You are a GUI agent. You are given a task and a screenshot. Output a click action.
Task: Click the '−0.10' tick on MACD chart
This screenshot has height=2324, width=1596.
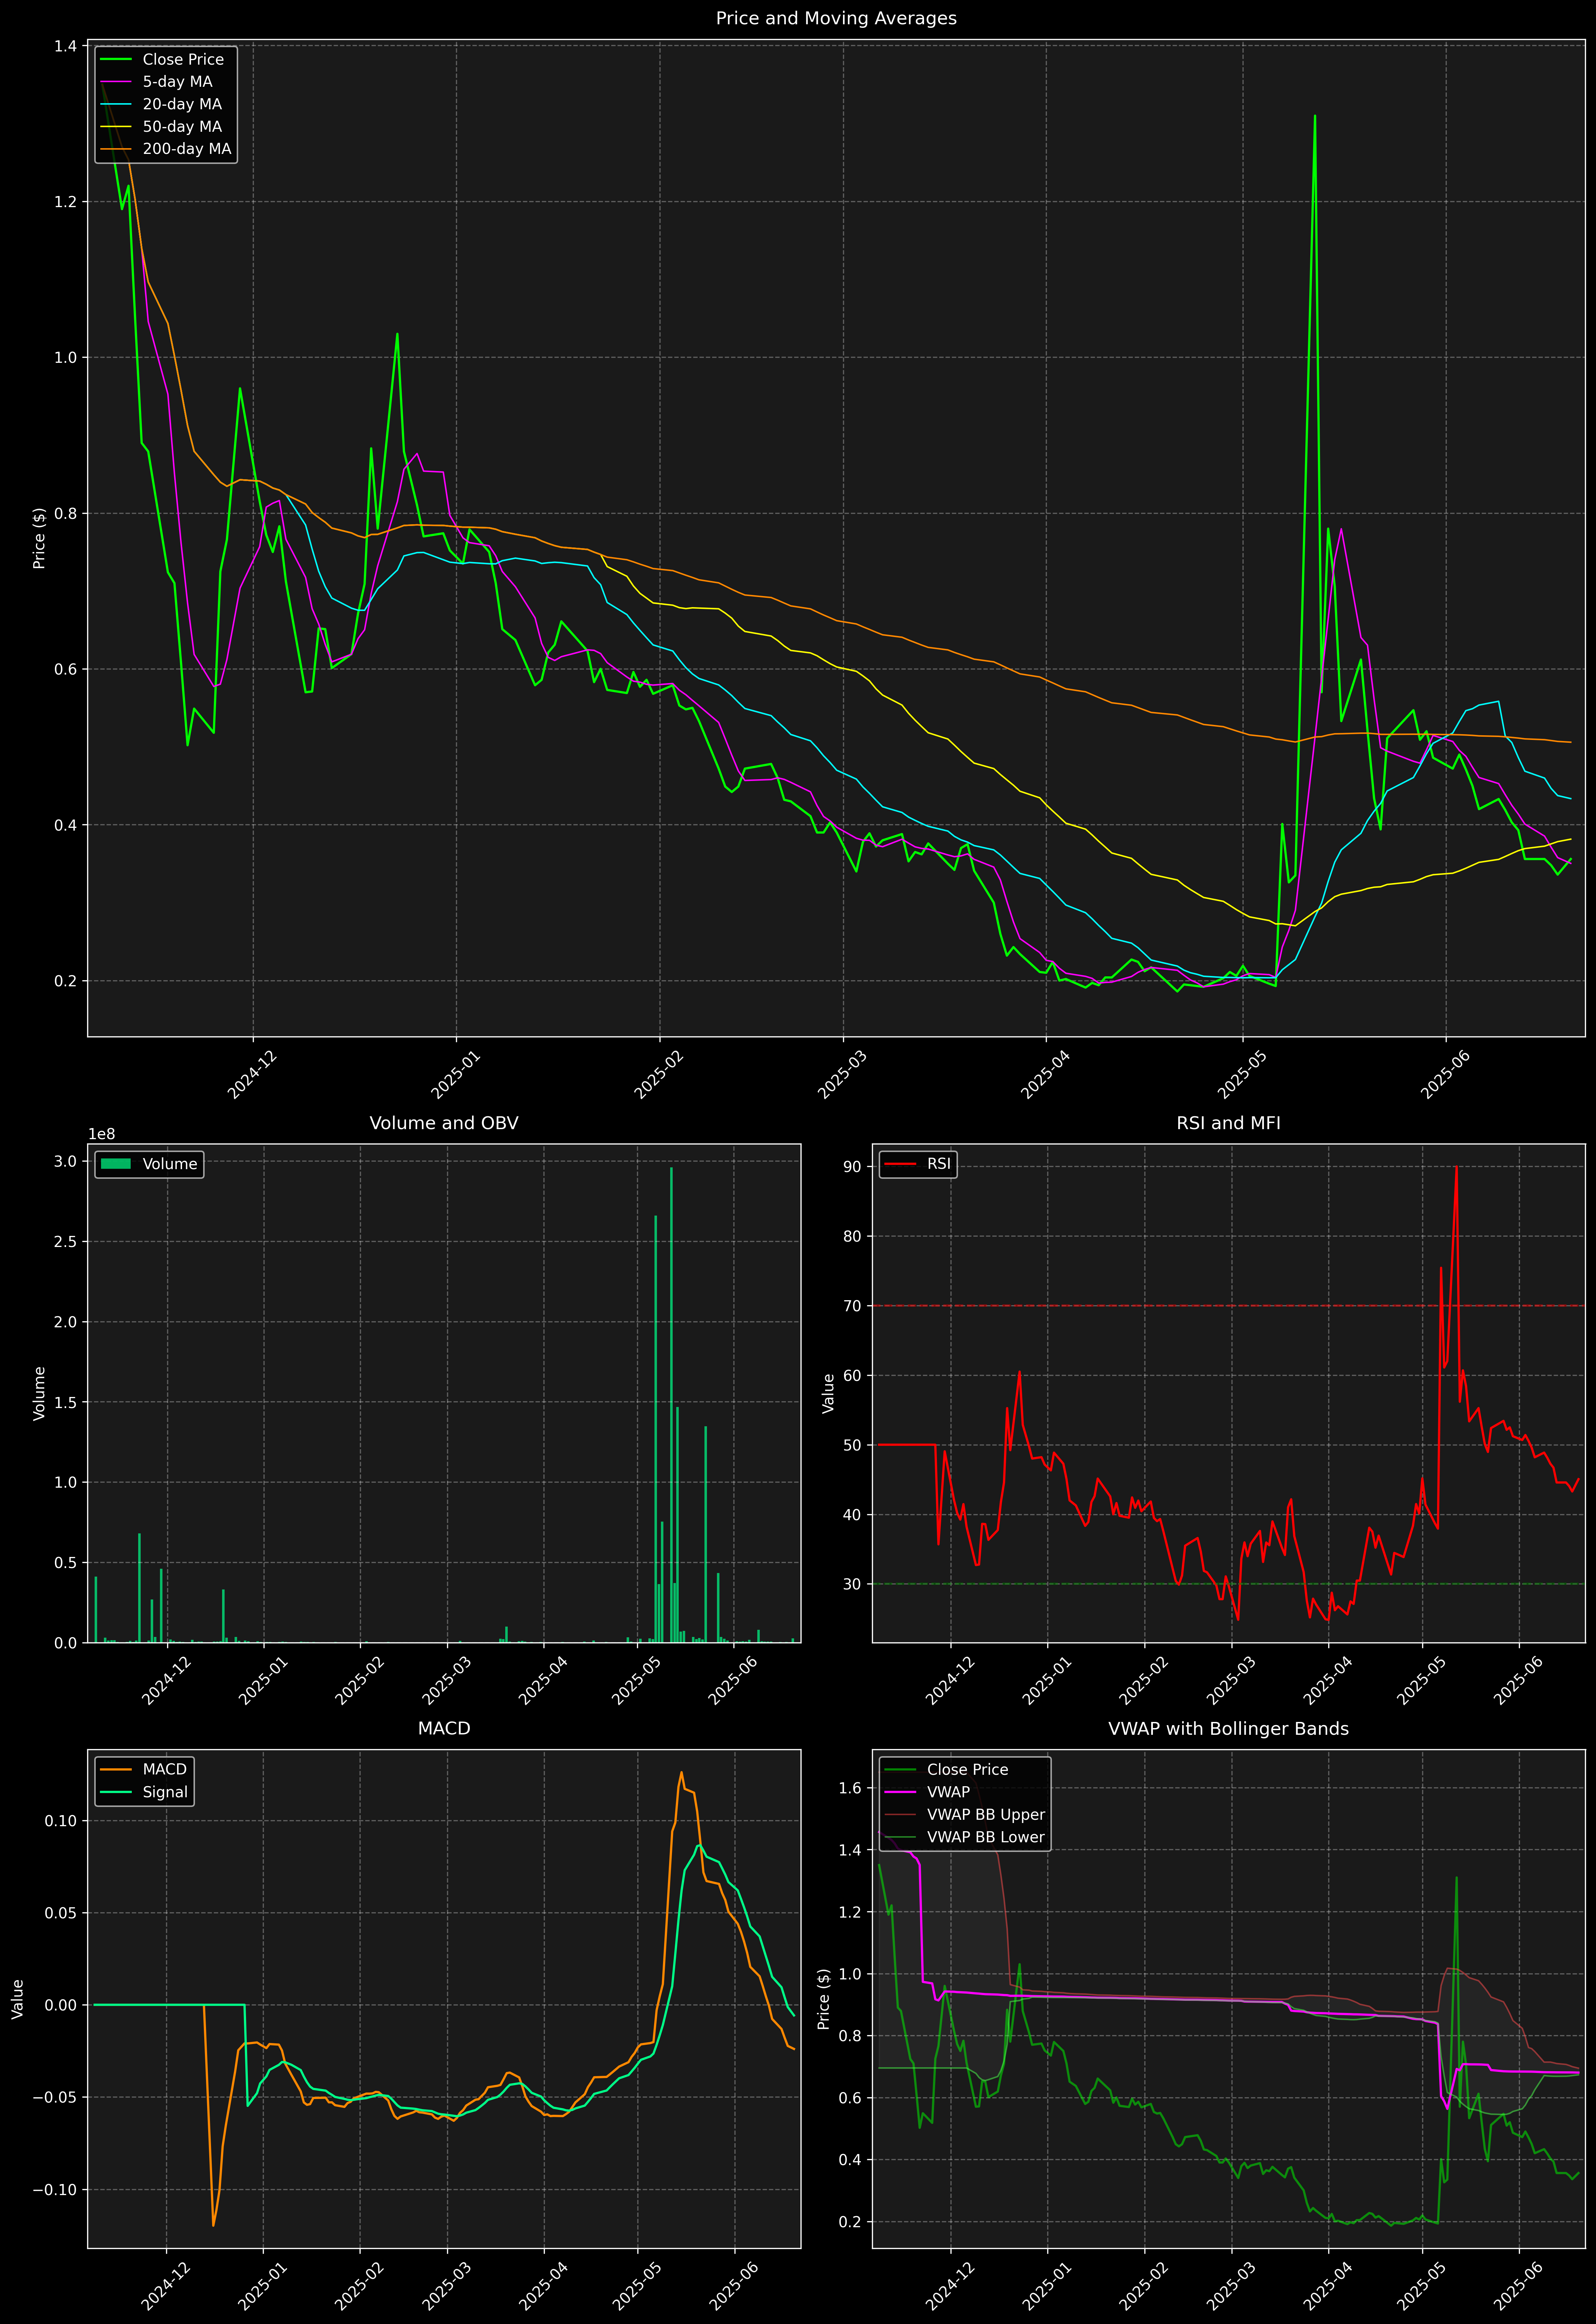click(55, 2190)
